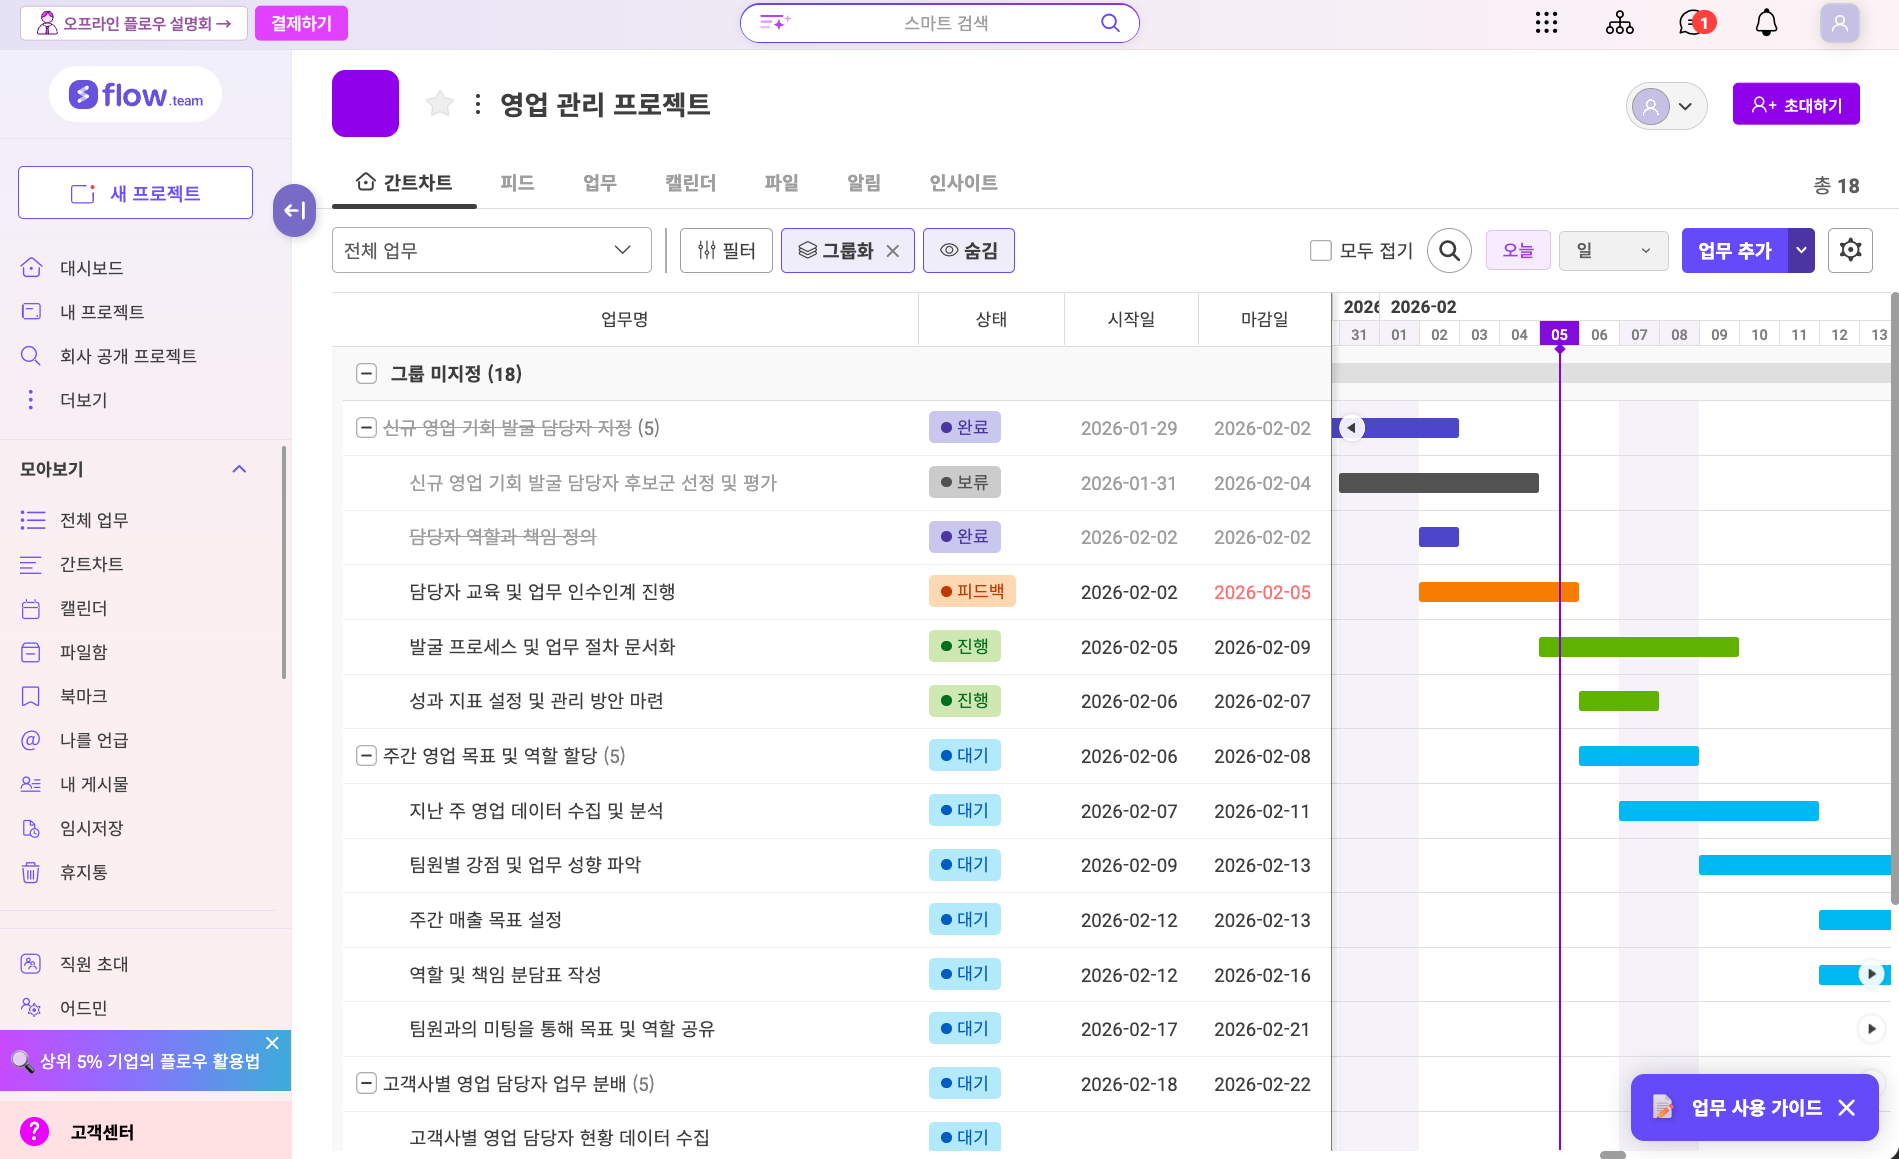Click 더보기 in sidebar

pyautogui.click(x=83, y=400)
